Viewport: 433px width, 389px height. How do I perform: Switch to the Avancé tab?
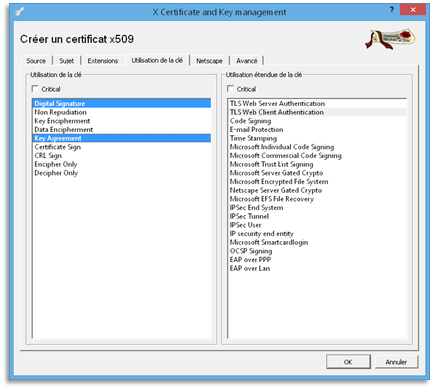[247, 61]
